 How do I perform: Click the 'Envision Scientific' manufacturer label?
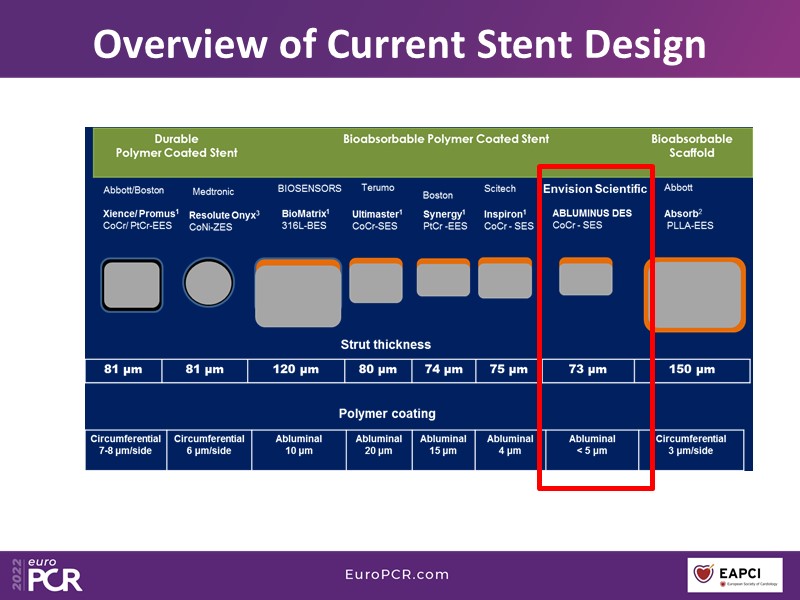[x=594, y=189]
